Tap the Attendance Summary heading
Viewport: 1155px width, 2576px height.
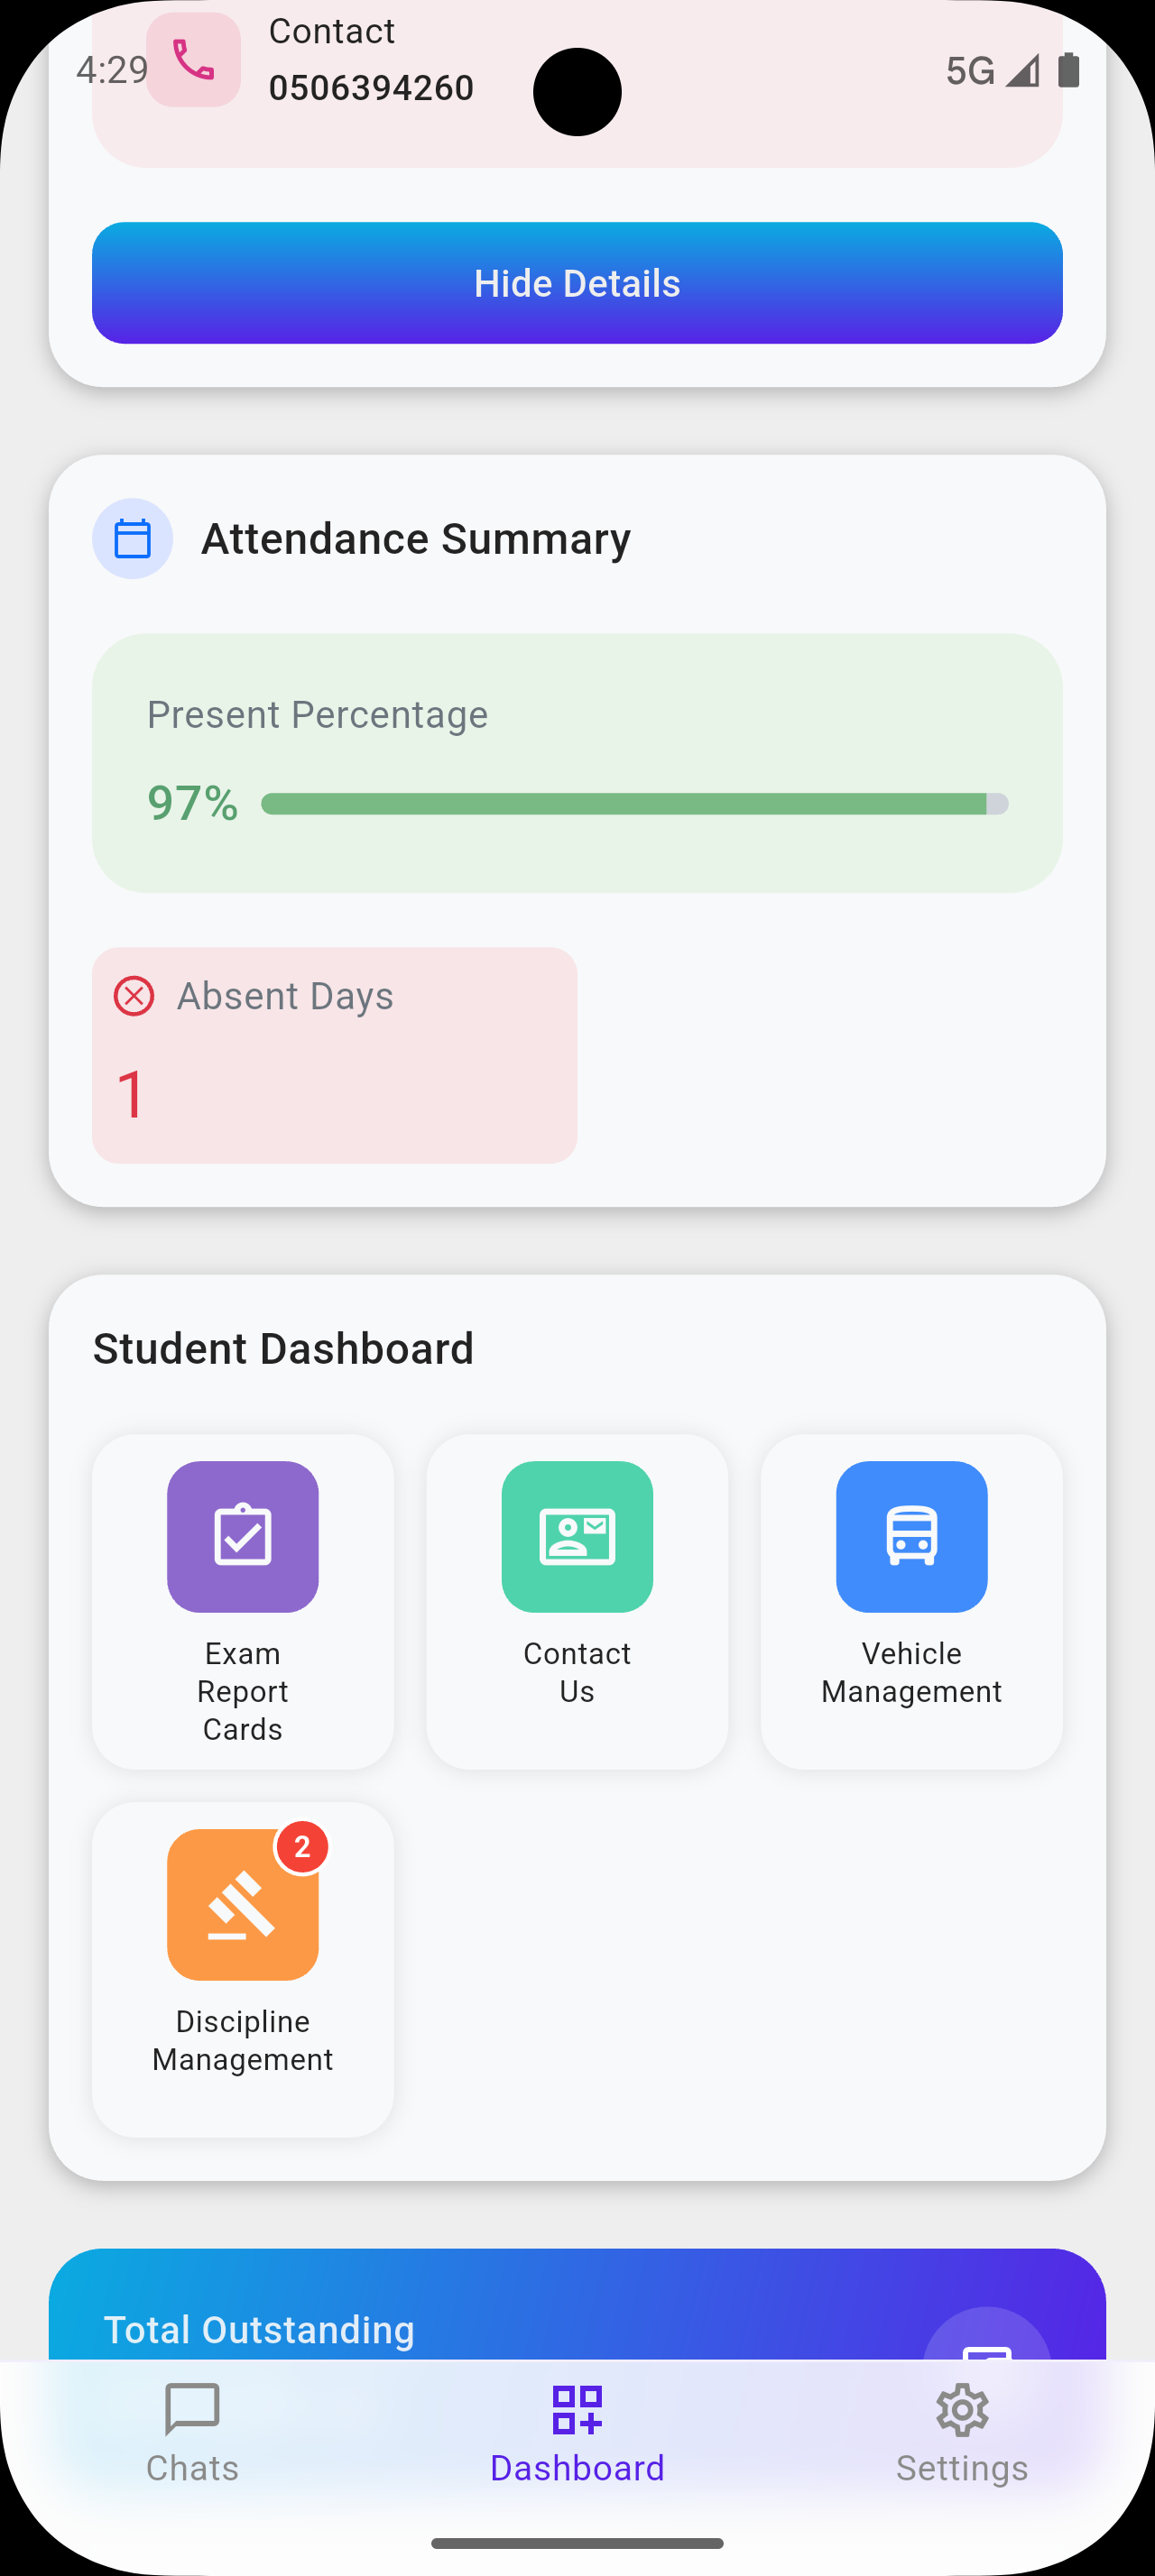pos(416,539)
